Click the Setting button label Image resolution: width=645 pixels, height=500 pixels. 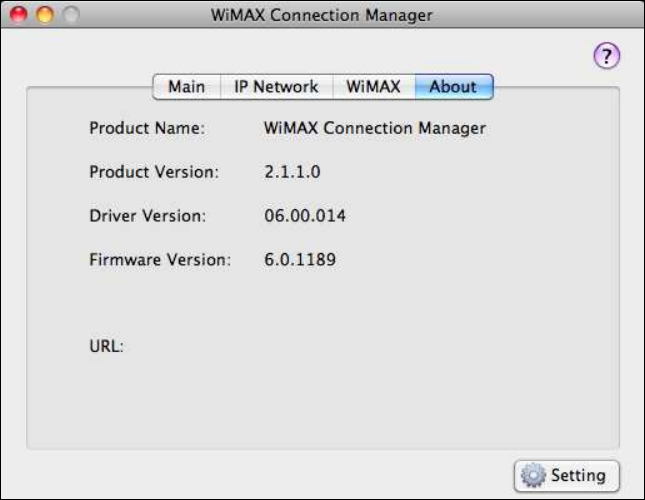[x=578, y=475]
